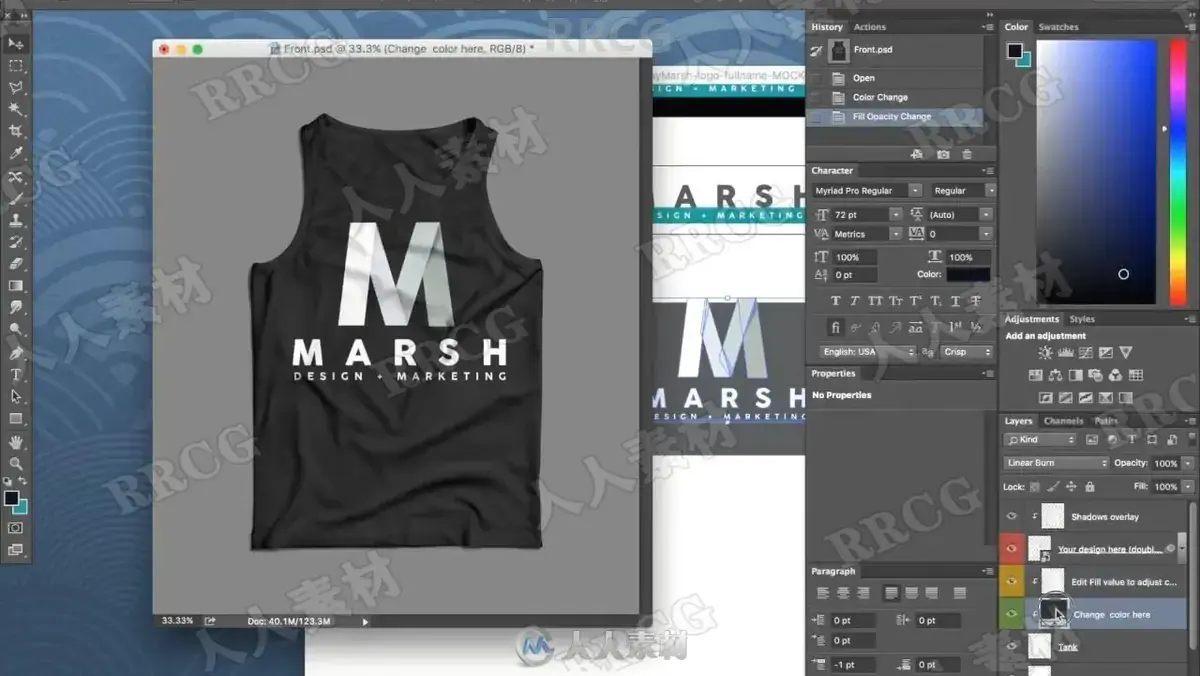Select the Move tool

click(x=15, y=44)
